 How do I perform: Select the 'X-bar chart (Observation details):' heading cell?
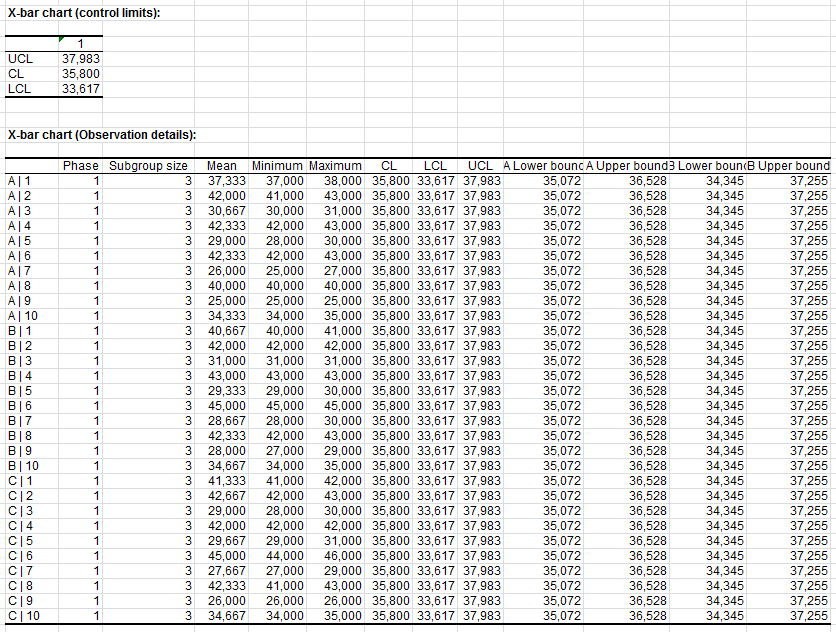point(101,135)
